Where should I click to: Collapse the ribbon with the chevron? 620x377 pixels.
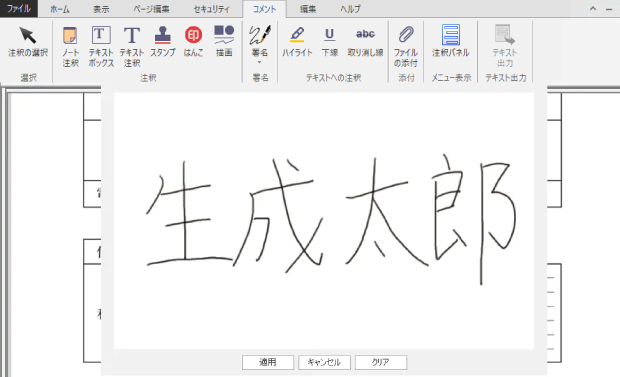[x=593, y=9]
